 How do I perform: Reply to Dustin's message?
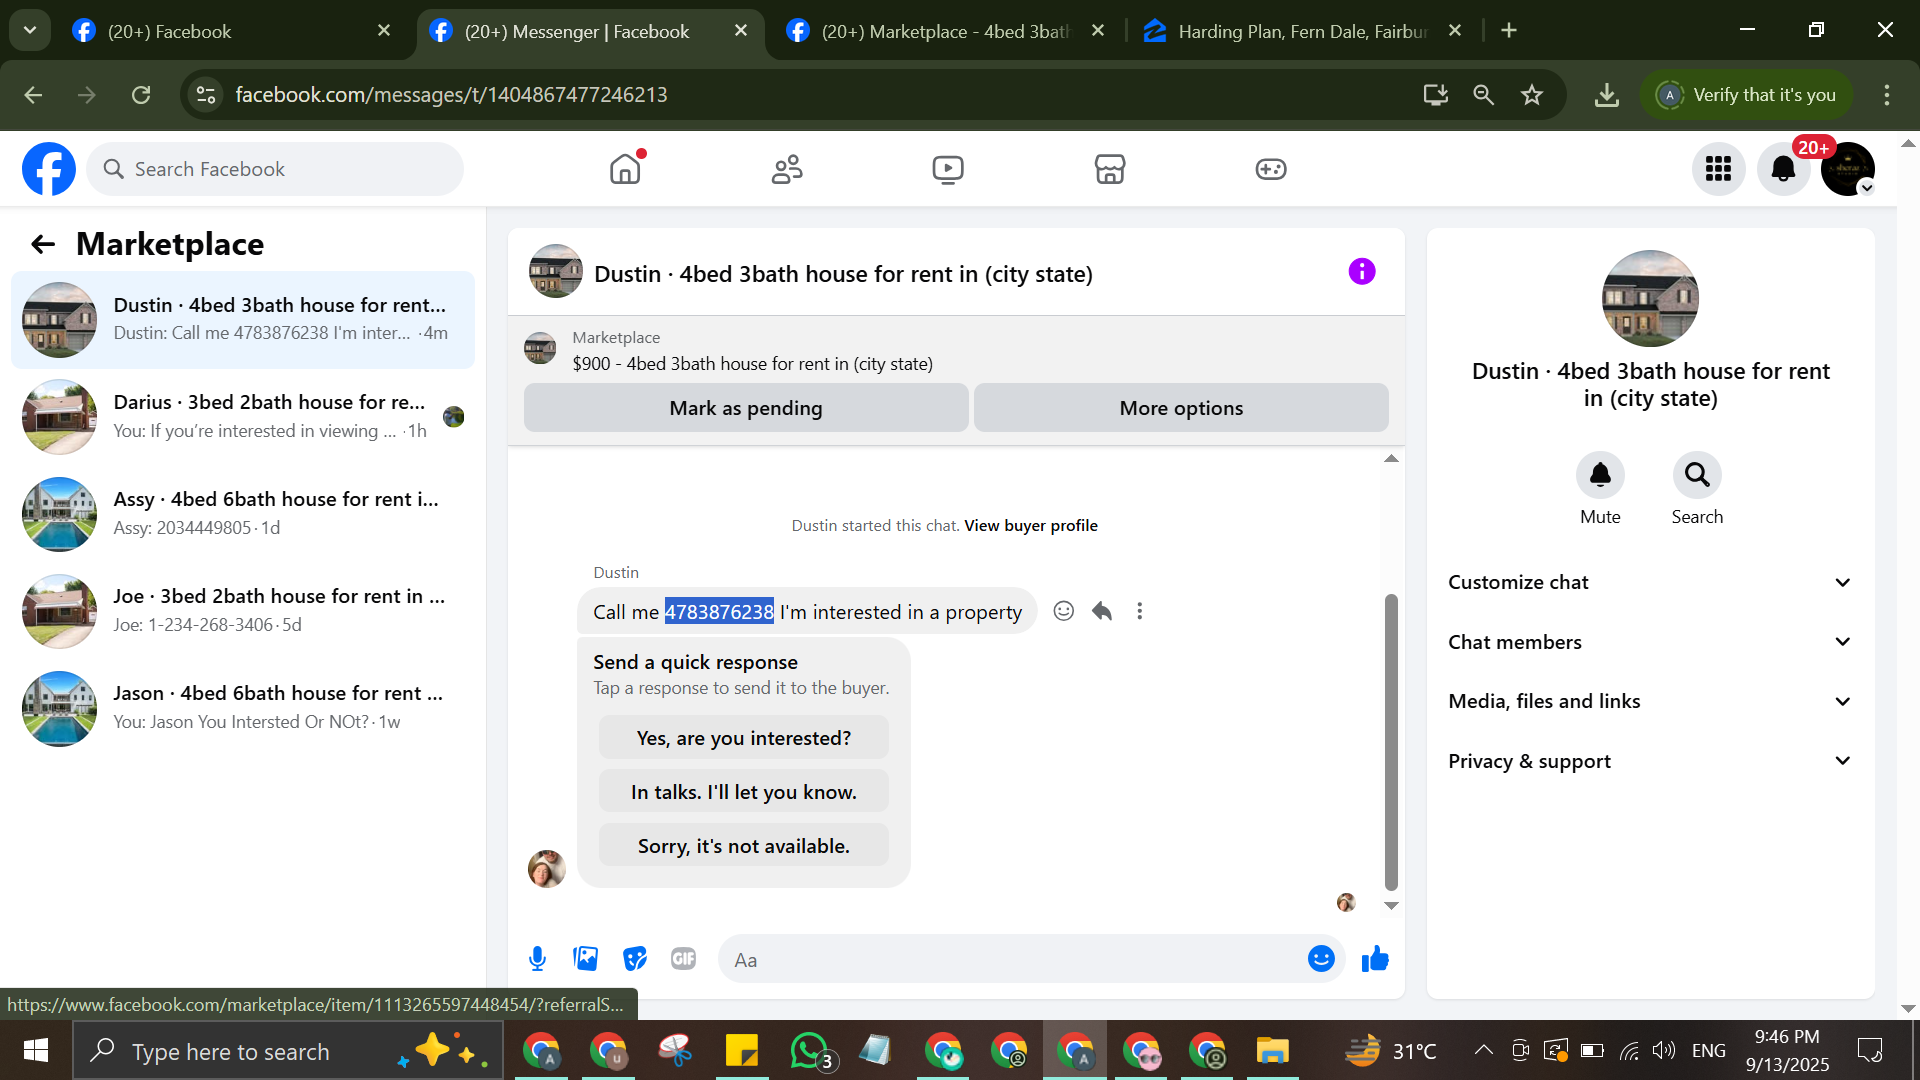(x=1102, y=611)
